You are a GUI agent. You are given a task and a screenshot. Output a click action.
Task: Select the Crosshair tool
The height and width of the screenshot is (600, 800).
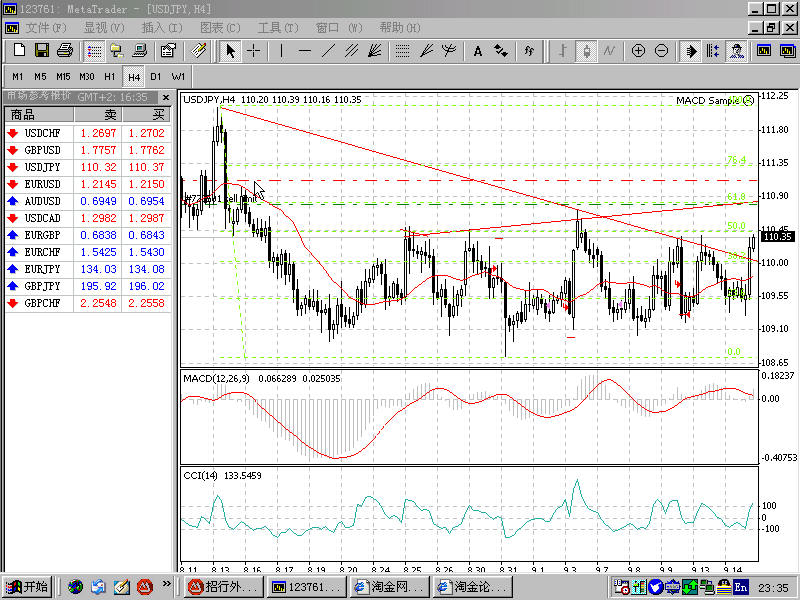[x=254, y=50]
